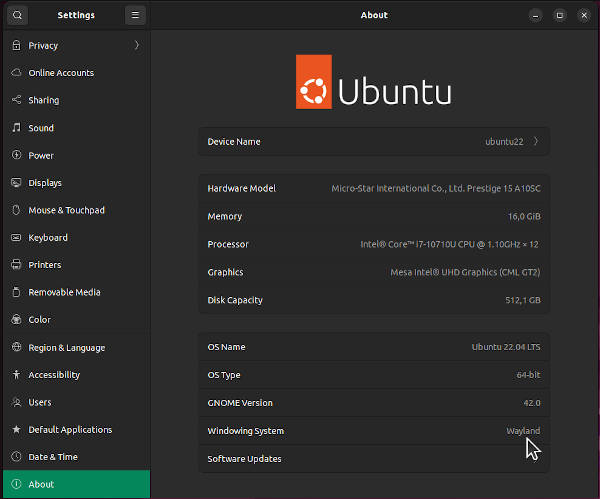
Task: Open the hamburger menu in Settings header
Action: click(x=135, y=15)
